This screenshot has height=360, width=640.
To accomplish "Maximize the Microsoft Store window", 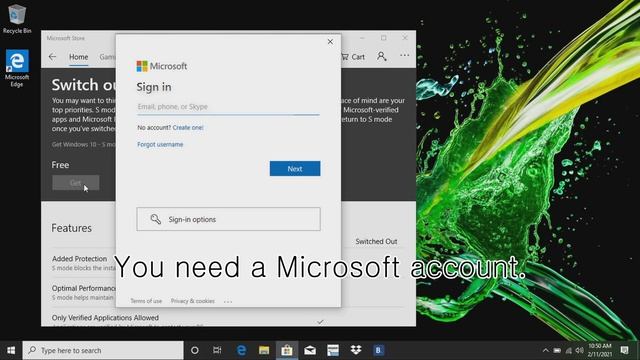I will pos(383,38).
